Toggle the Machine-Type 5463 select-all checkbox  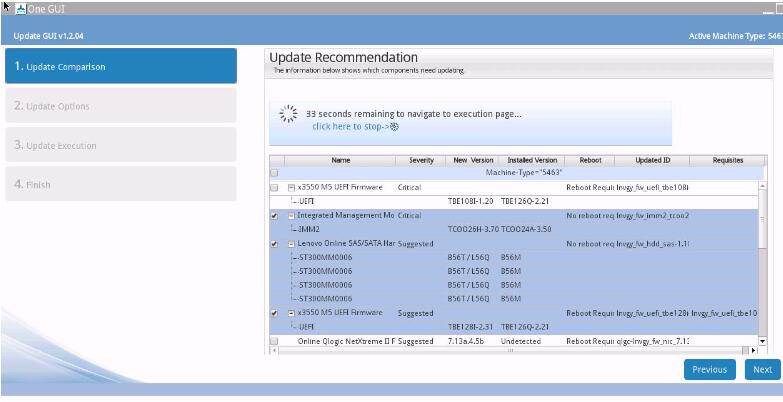(x=274, y=173)
